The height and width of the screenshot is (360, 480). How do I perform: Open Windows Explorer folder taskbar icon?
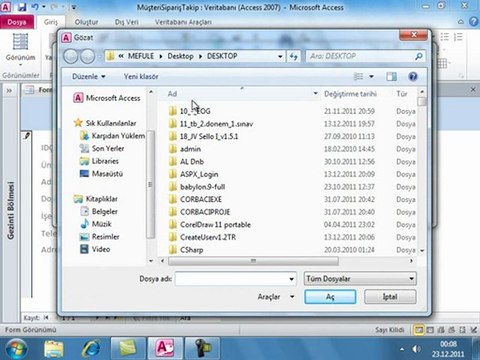coord(54,349)
